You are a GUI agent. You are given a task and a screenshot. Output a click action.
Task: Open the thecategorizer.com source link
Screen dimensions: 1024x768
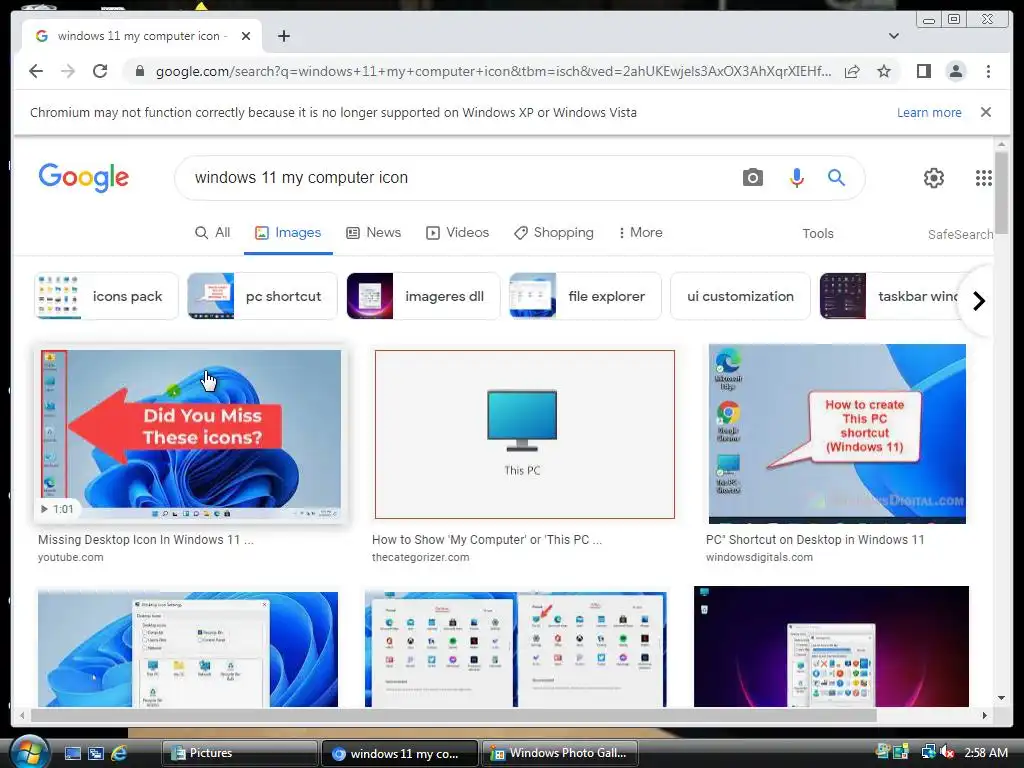pos(421,557)
